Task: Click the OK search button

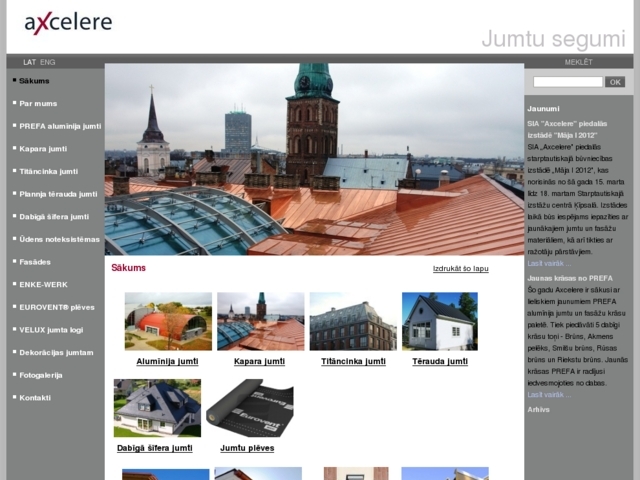Action: point(615,82)
